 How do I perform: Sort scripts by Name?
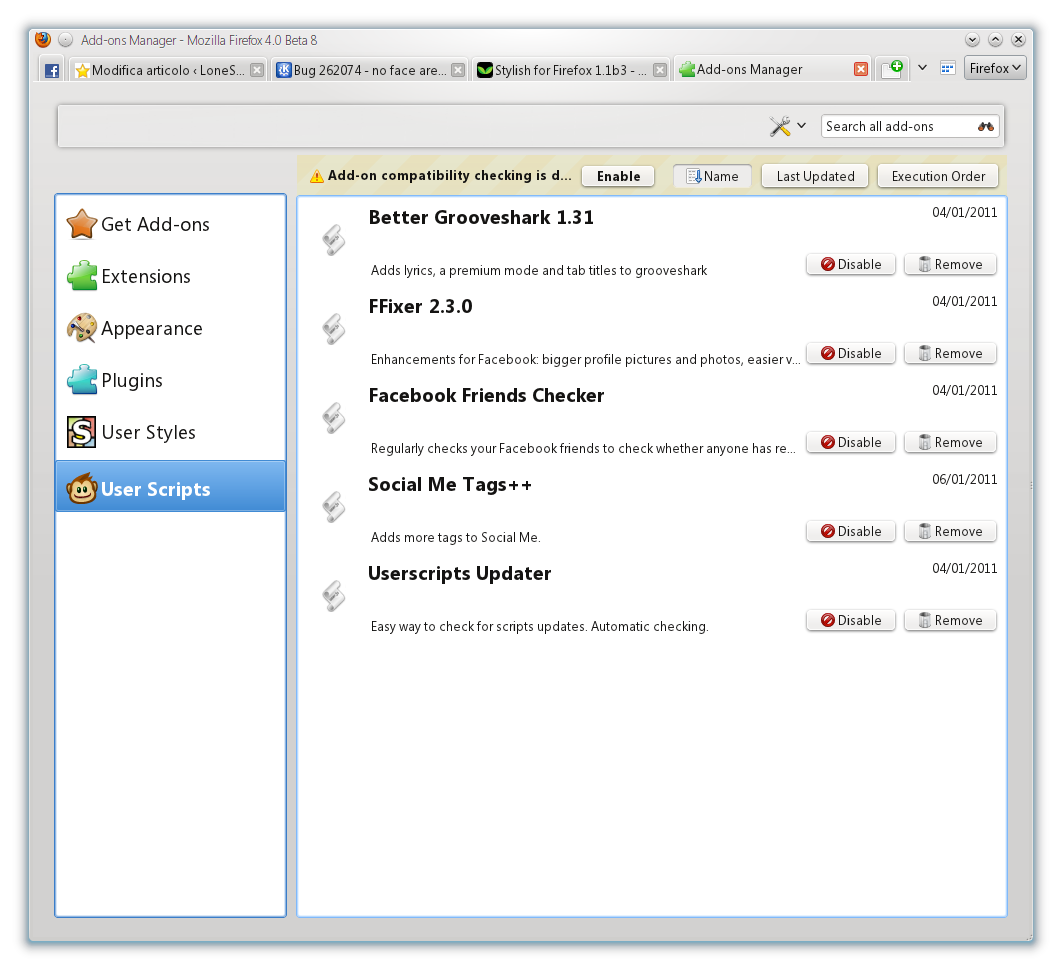712,176
